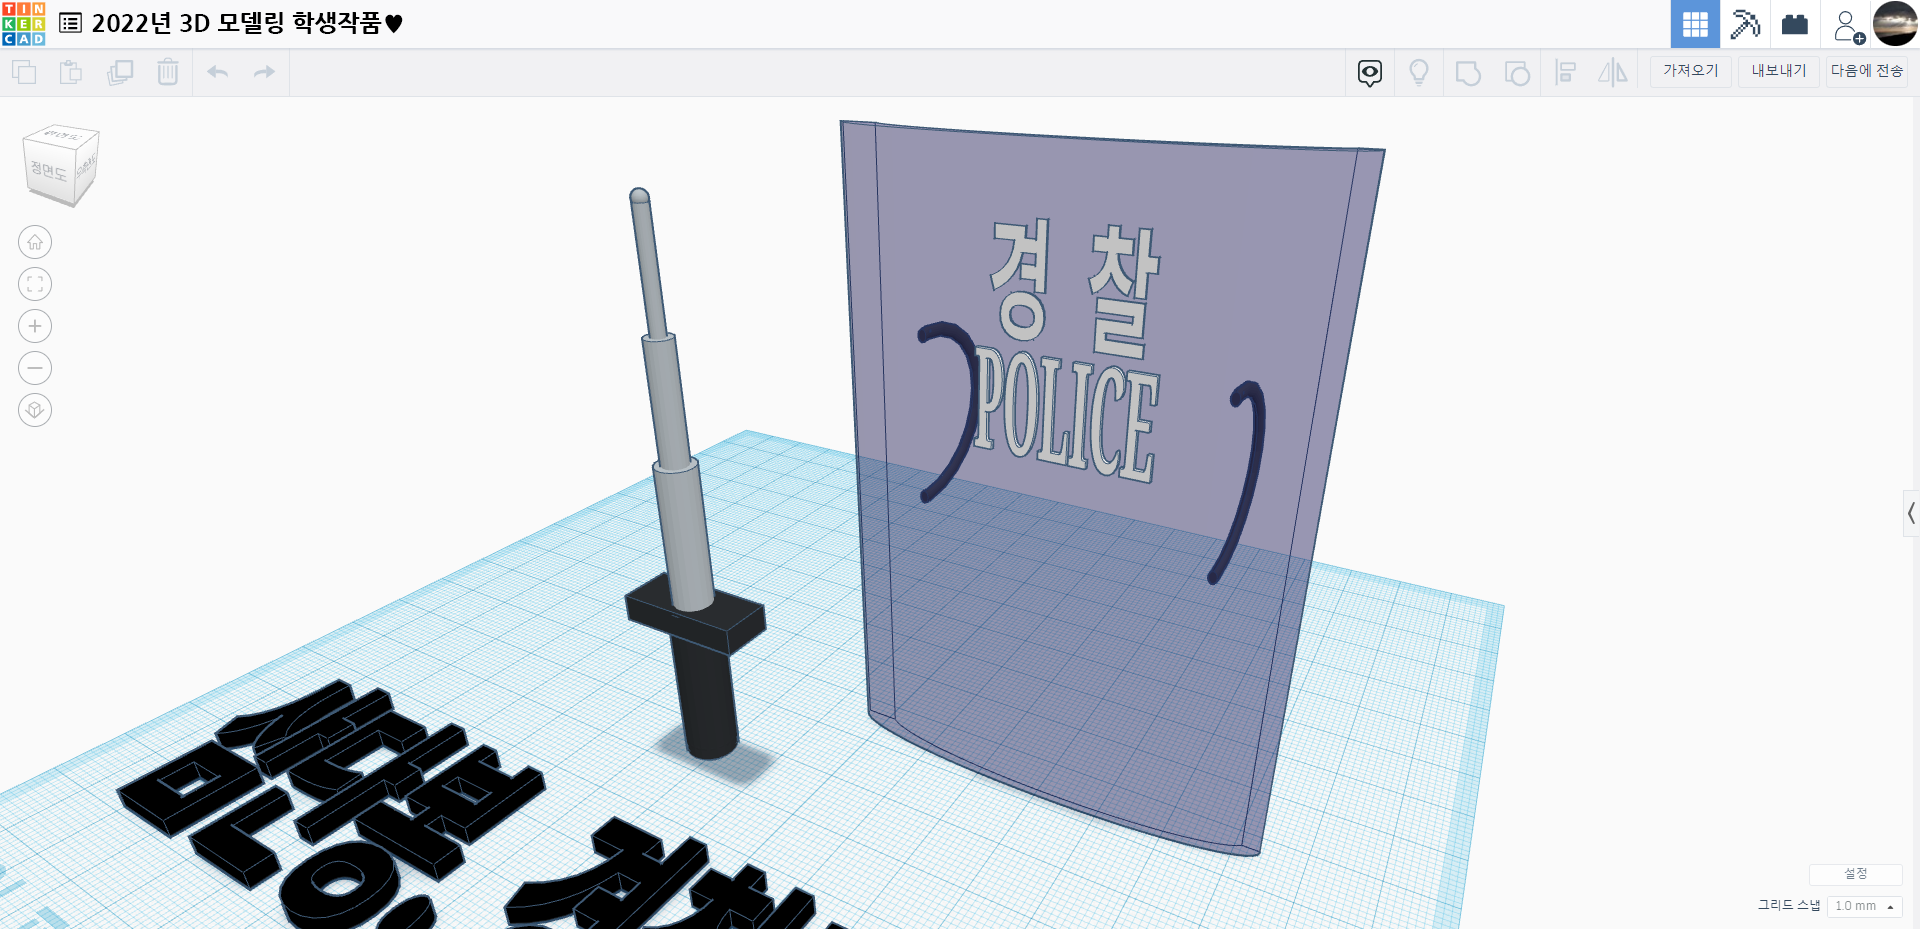Click the 가져오기 import button

coord(1691,71)
